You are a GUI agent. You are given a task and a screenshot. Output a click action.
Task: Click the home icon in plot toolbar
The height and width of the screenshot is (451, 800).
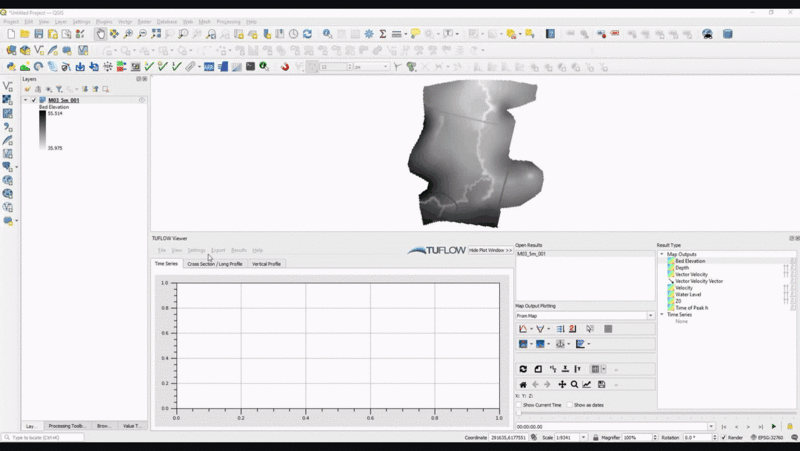tap(522, 384)
